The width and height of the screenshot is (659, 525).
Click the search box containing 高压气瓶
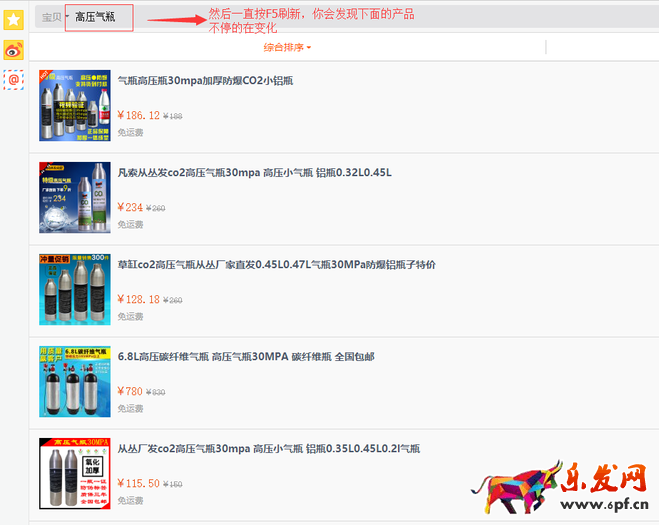(x=99, y=17)
